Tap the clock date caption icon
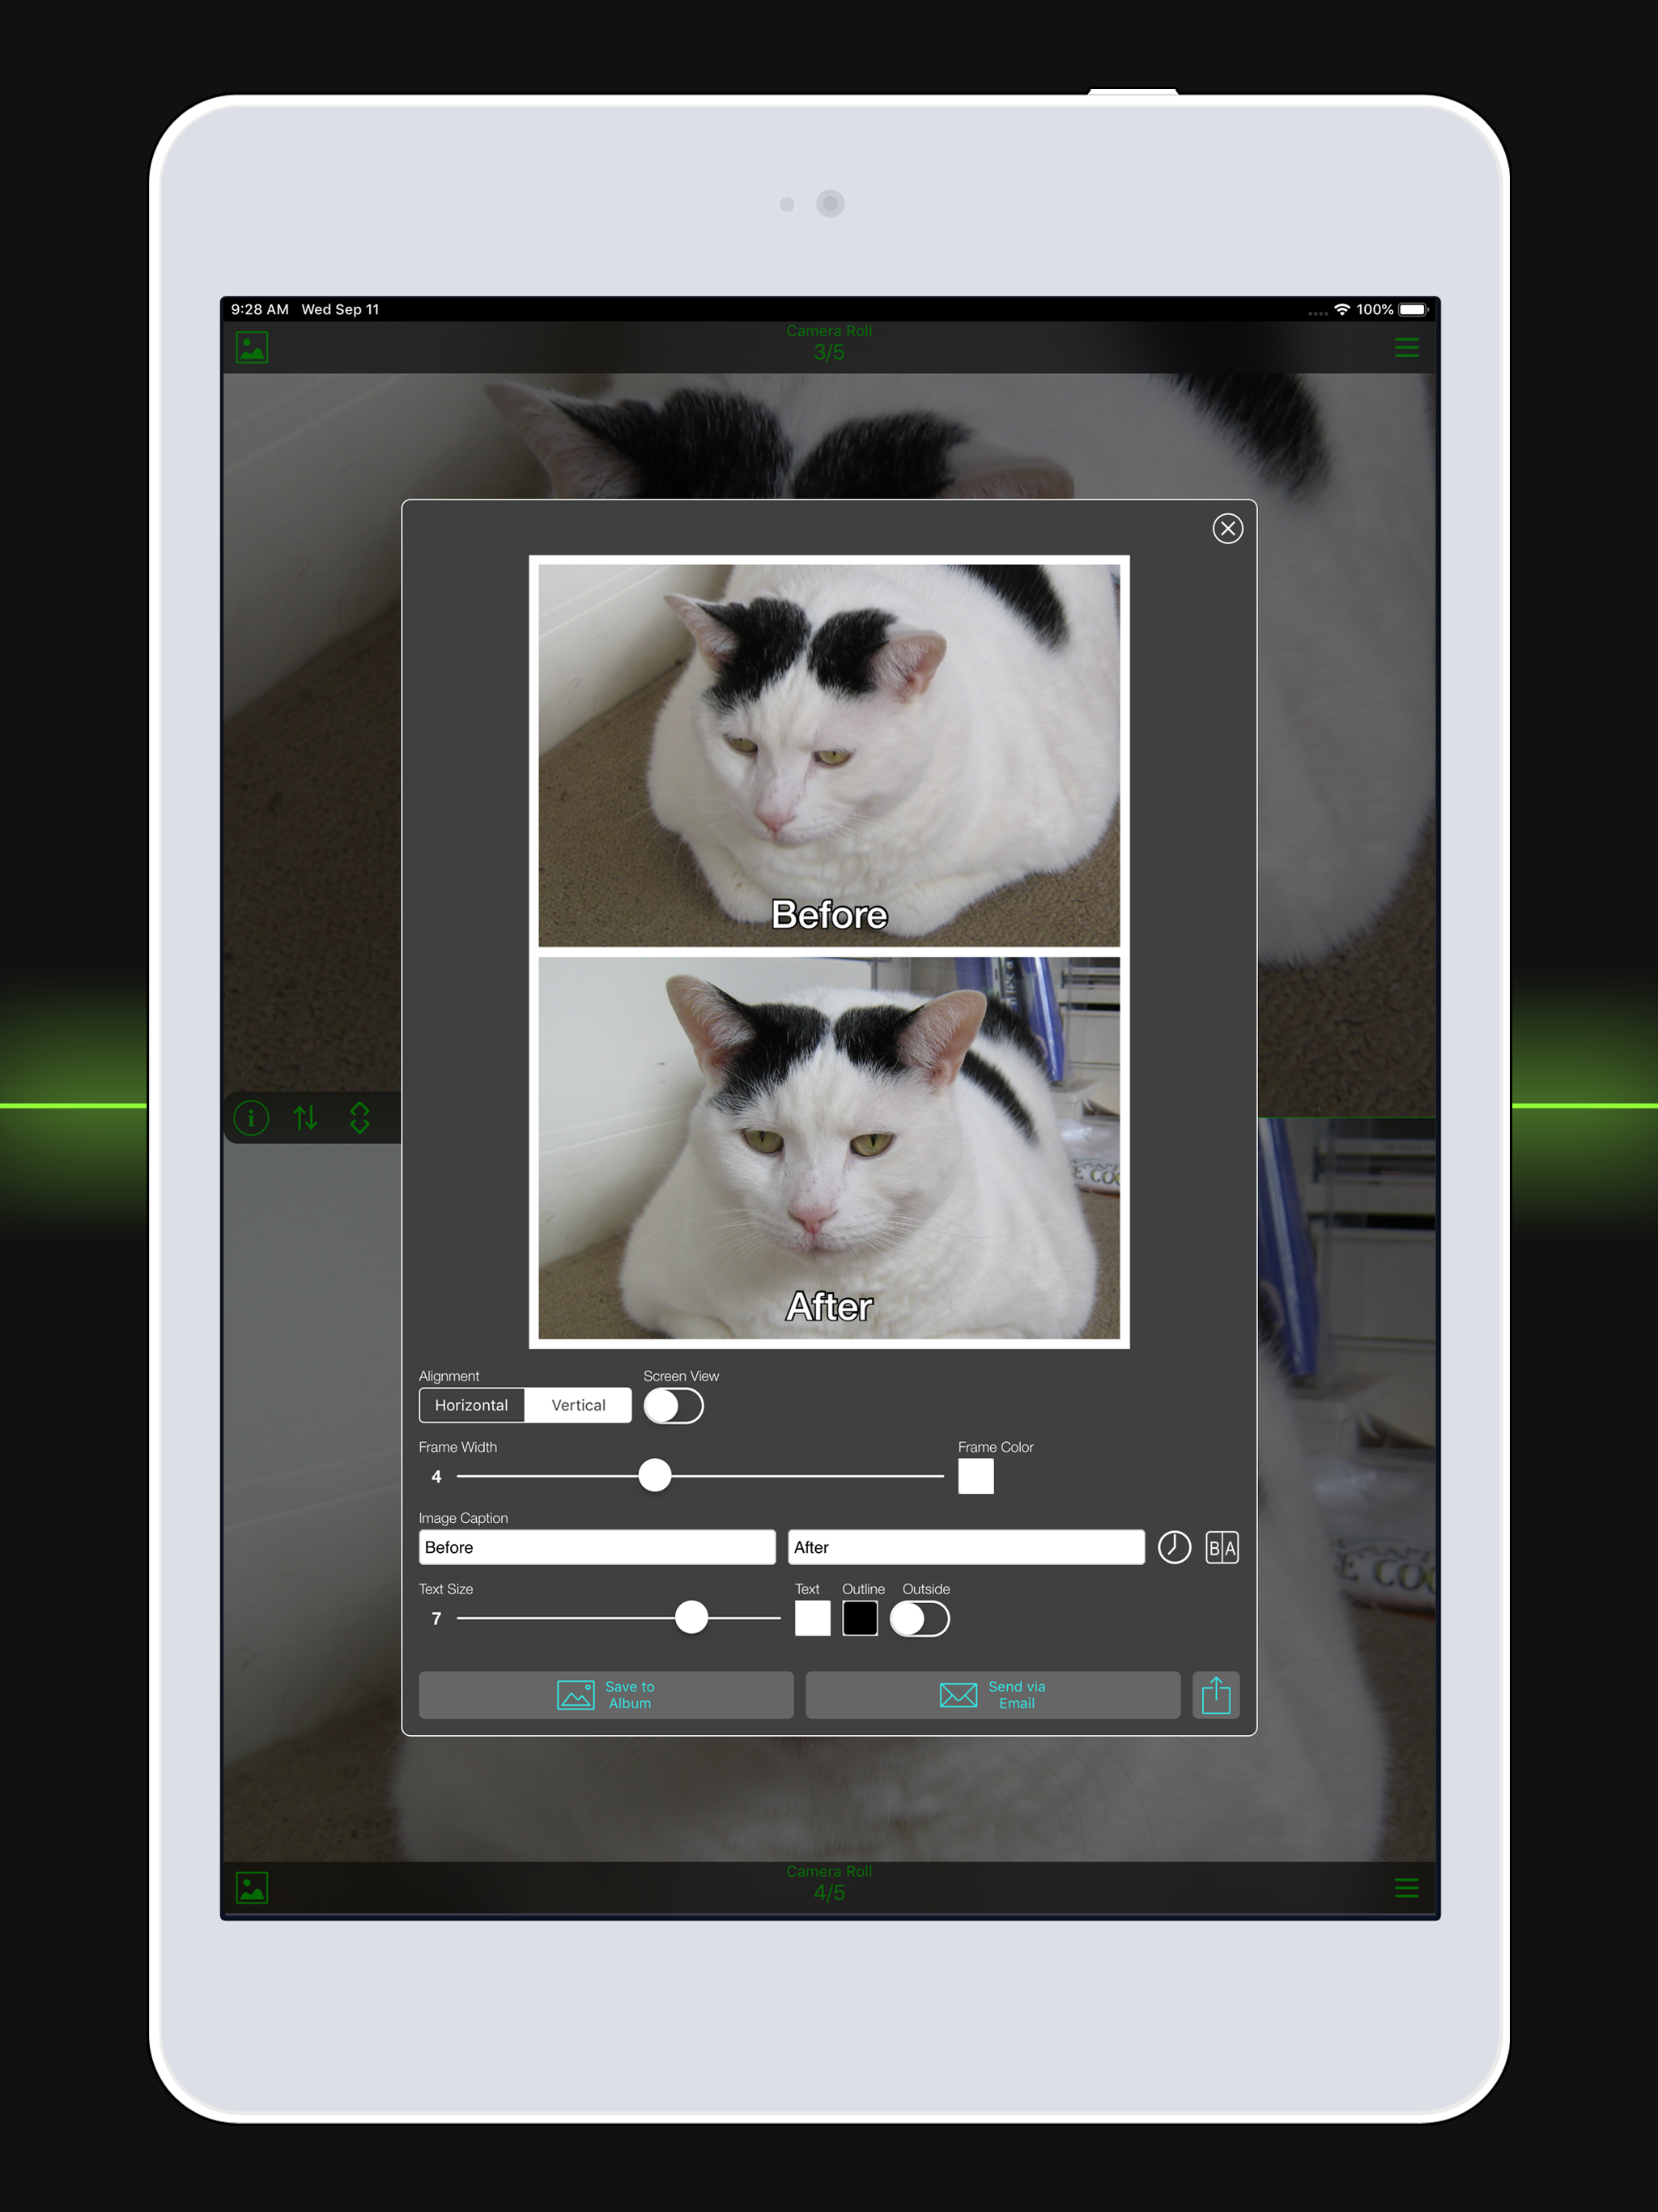Screen dimensions: 1658x2212 coord(1174,1547)
